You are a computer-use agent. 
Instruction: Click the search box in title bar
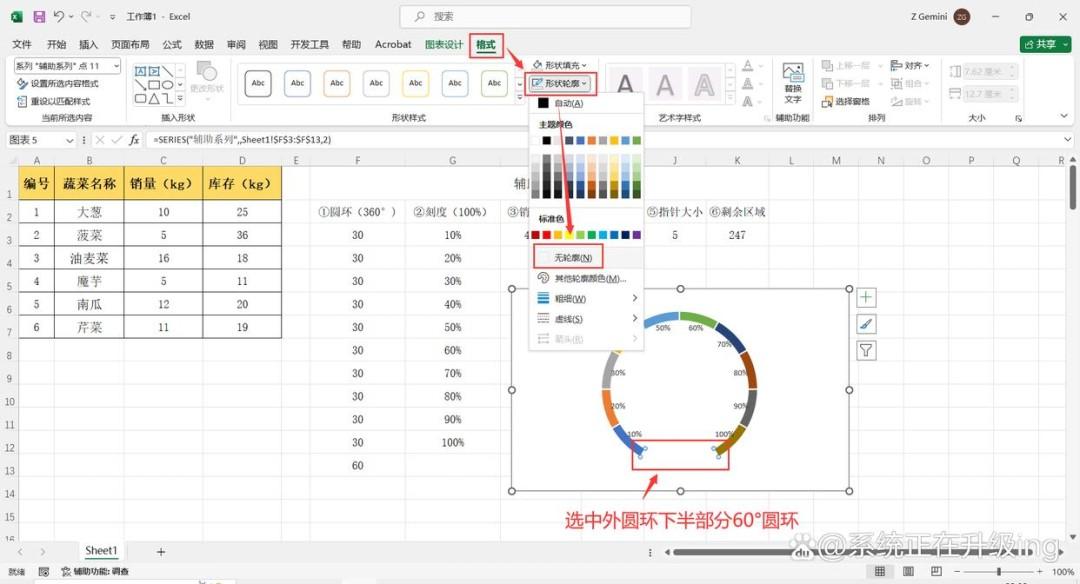tap(545, 17)
